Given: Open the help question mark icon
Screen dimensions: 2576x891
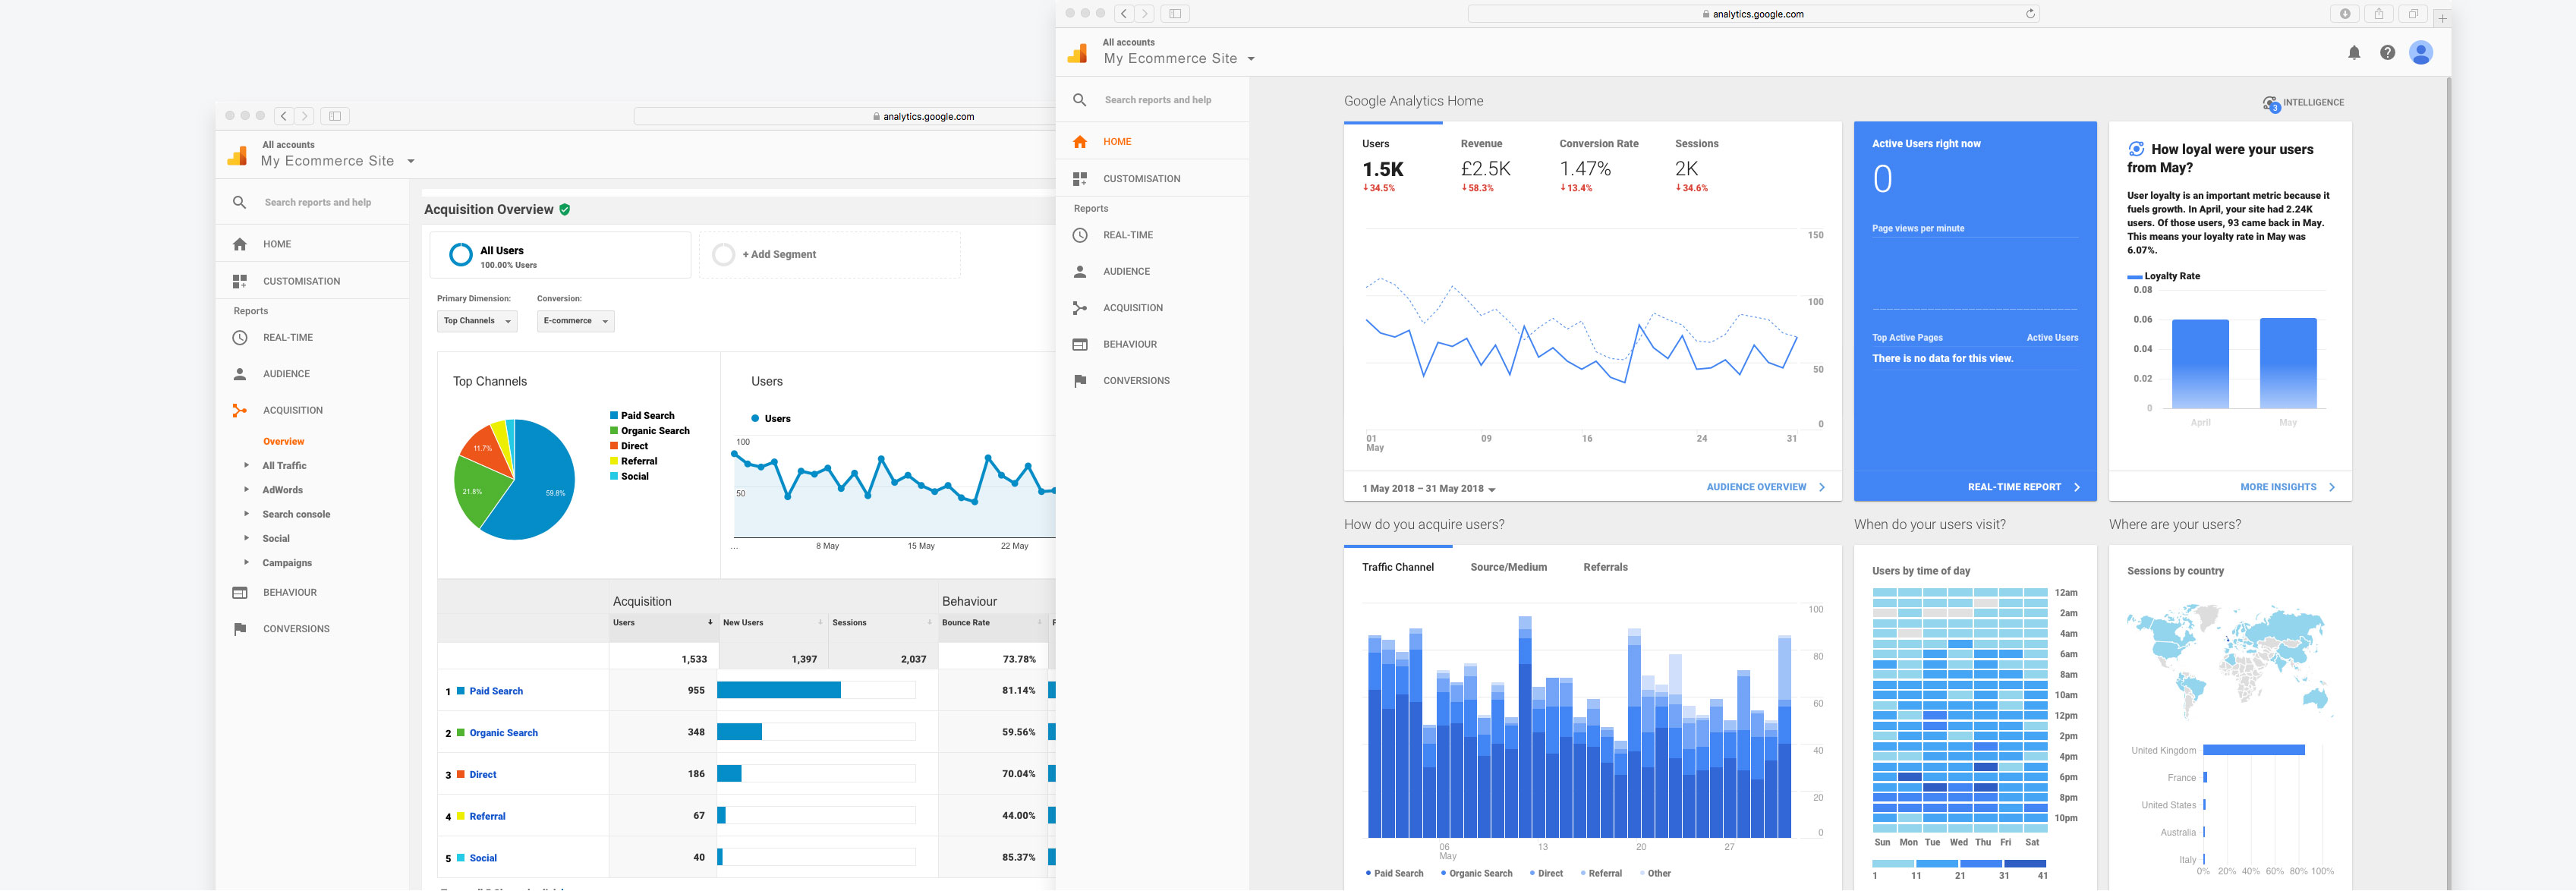Looking at the screenshot, I should click(2387, 53).
